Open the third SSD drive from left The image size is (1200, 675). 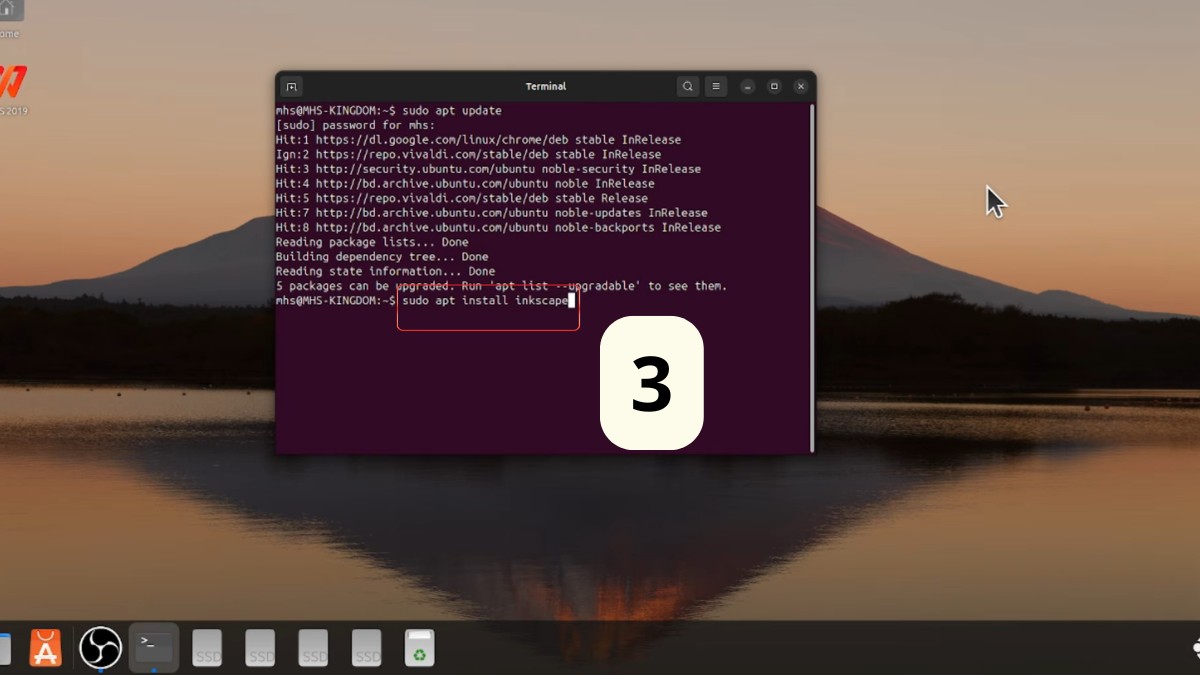coord(314,647)
